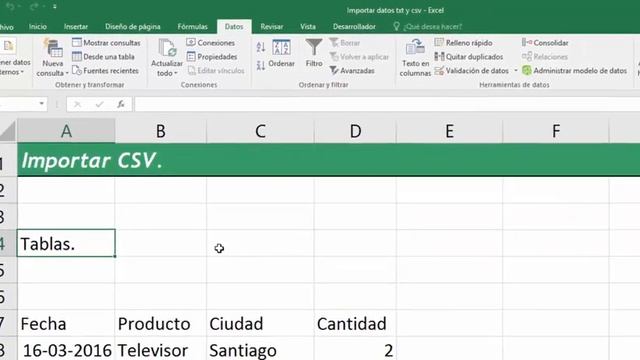
Task: Expand the Actualizar todo dropdown arrow
Action: [176, 73]
